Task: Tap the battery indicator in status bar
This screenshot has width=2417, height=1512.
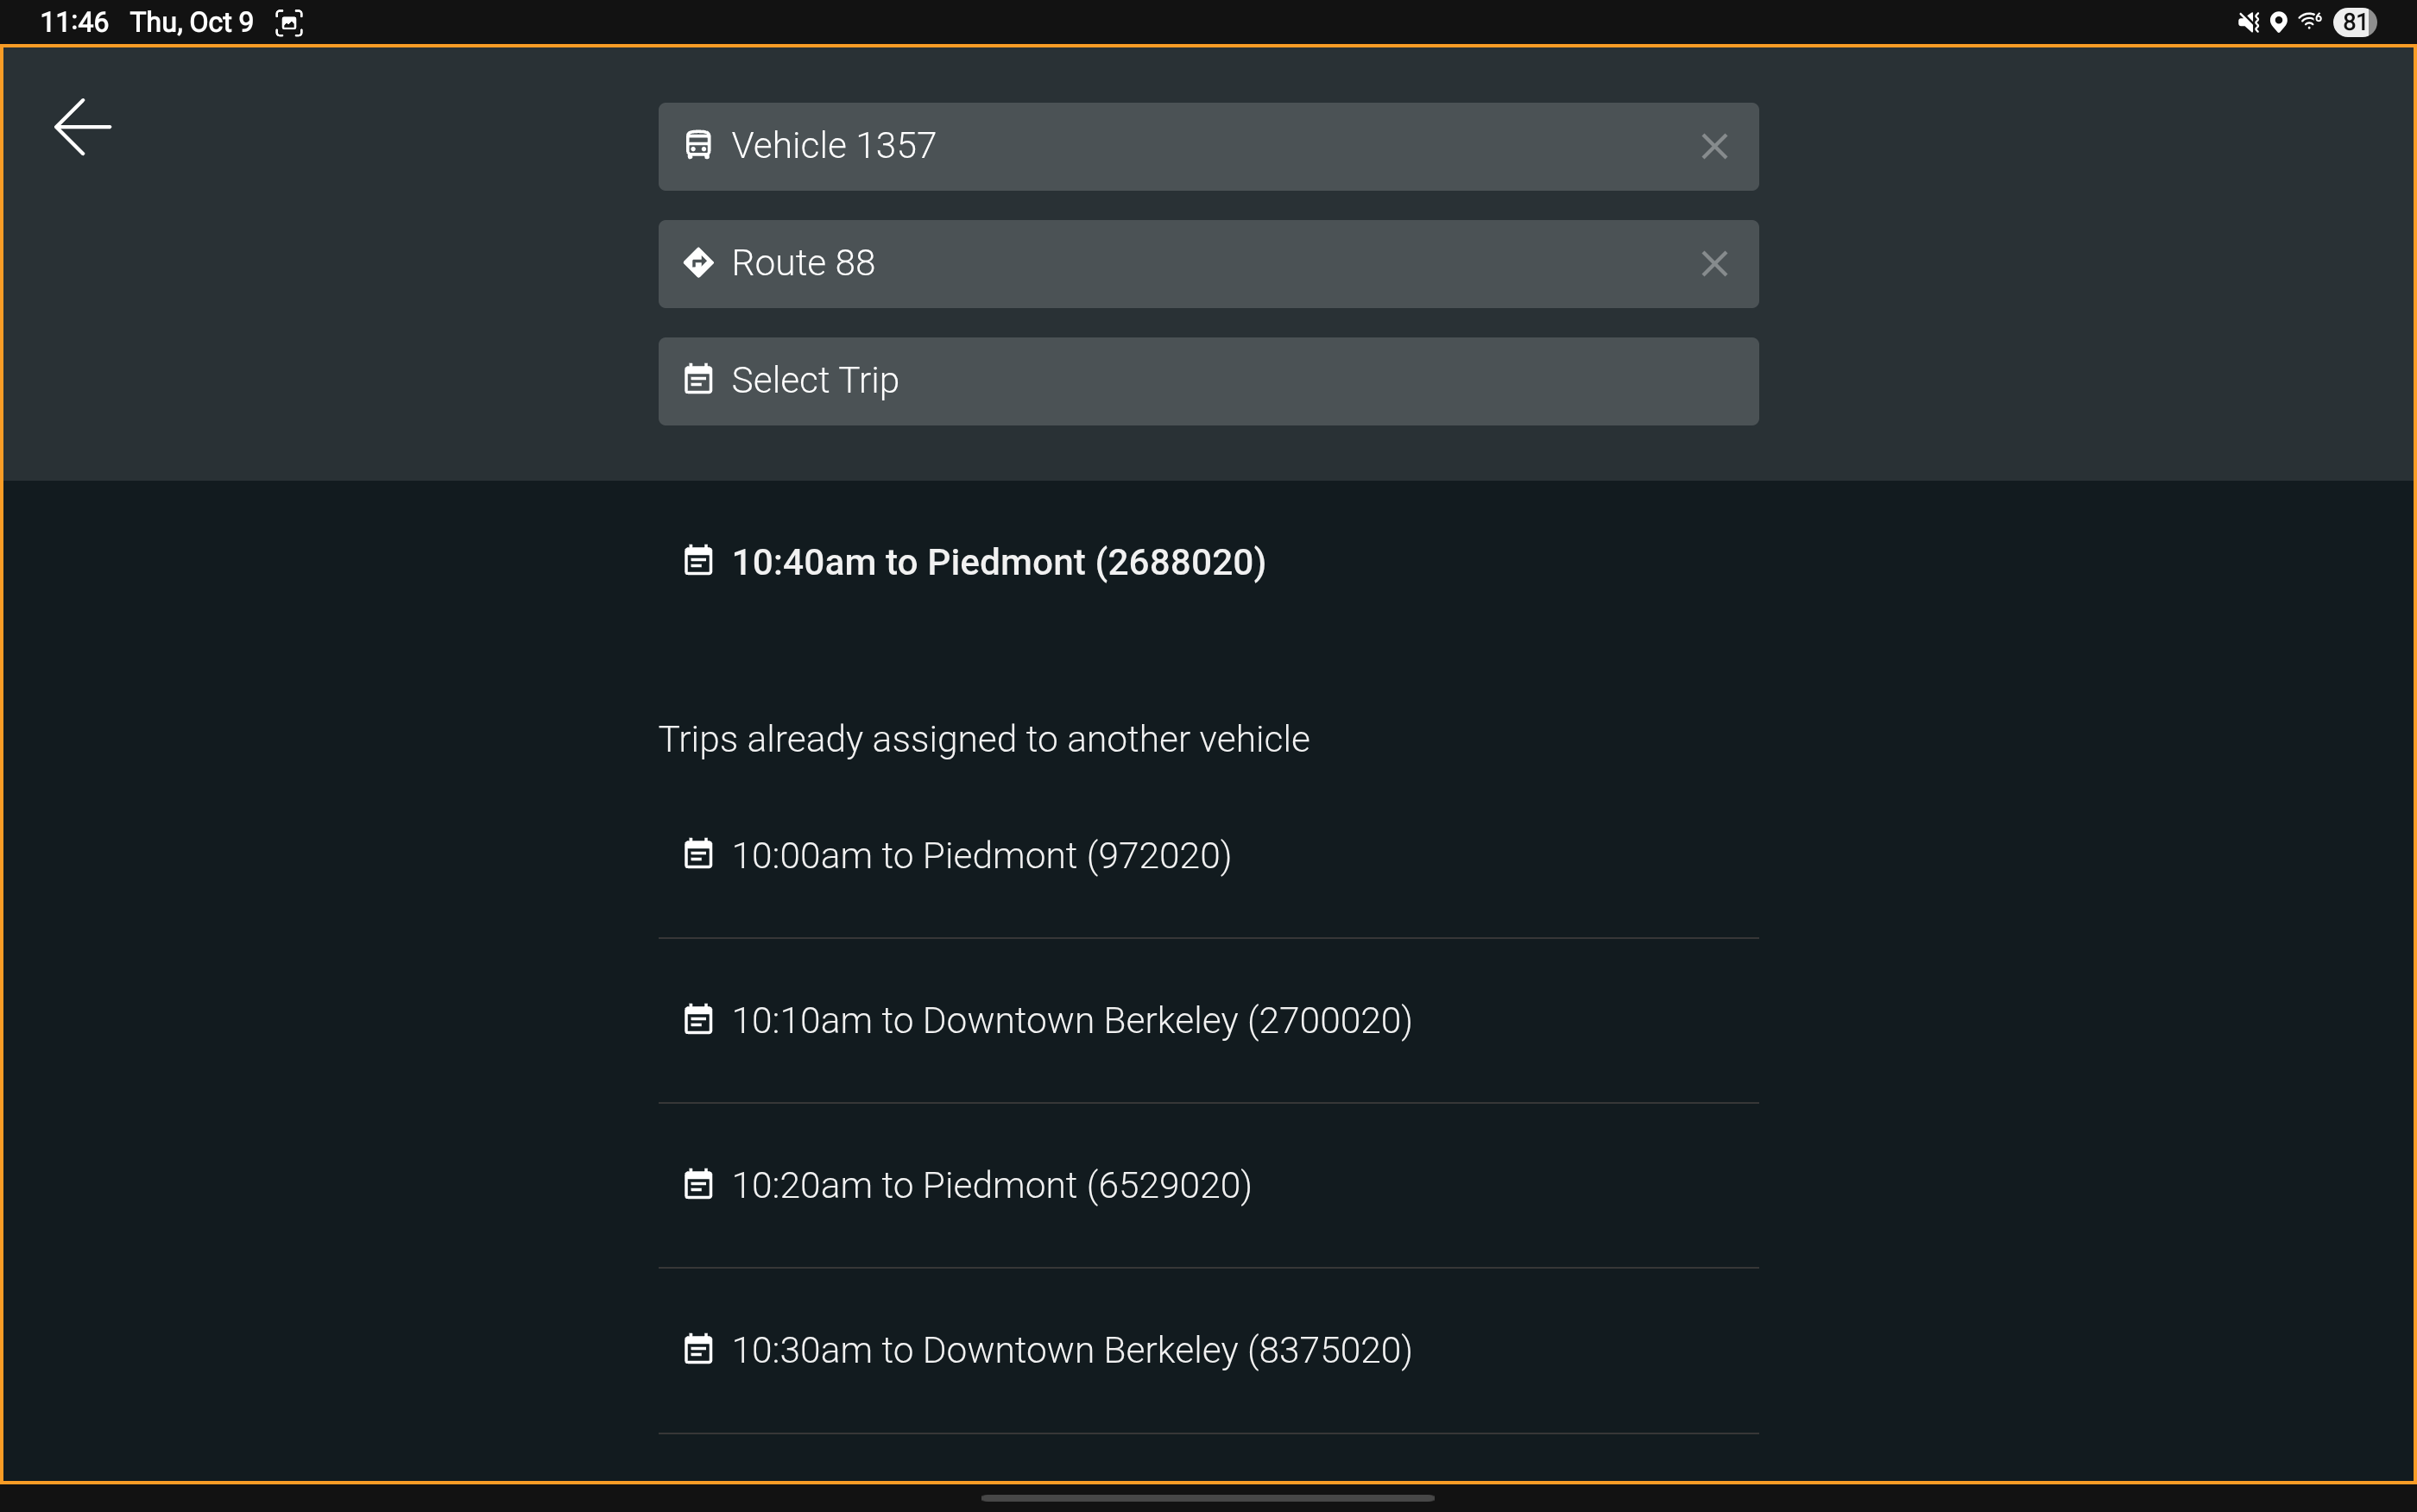Action: (x=2354, y=22)
